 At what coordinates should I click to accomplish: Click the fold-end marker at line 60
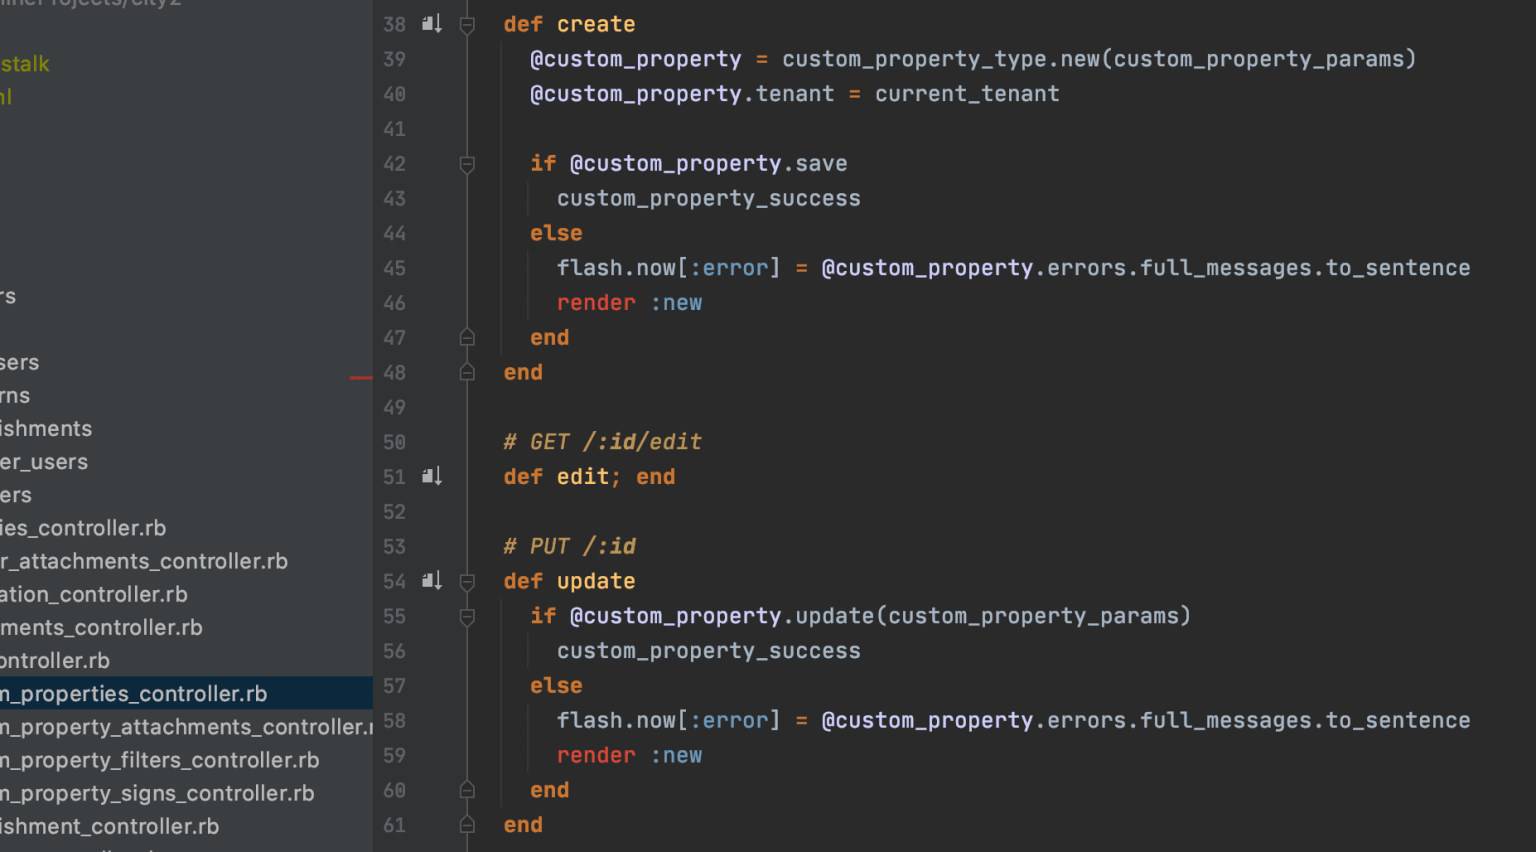(466, 789)
